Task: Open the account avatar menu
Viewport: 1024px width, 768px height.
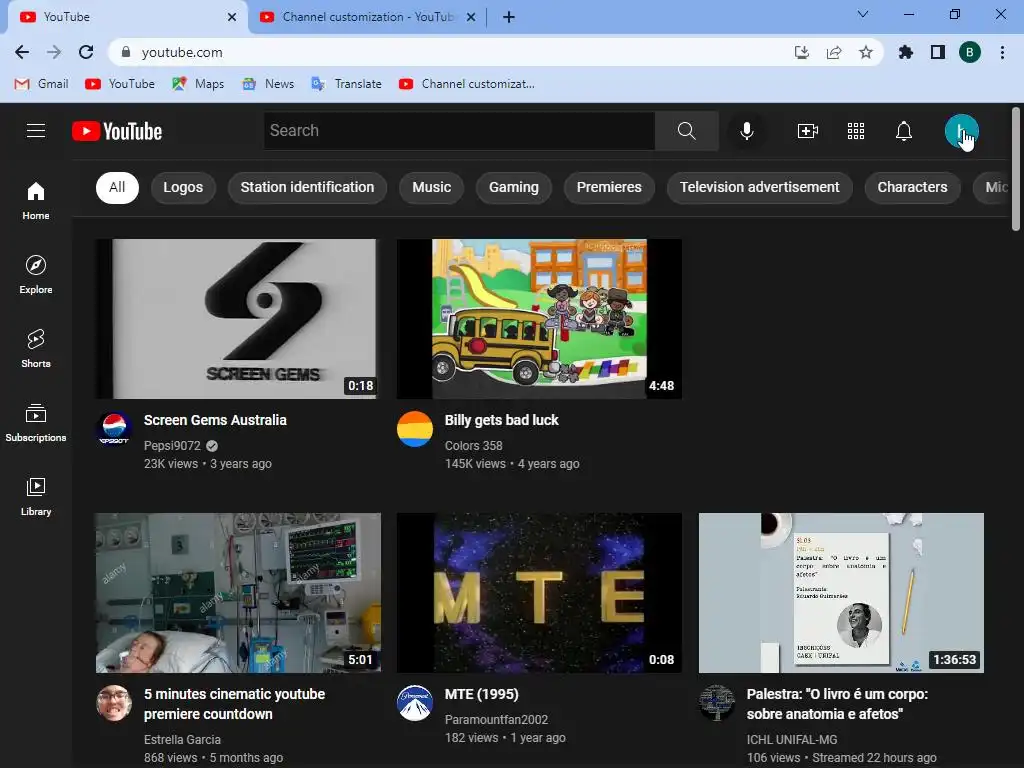Action: [x=961, y=131]
